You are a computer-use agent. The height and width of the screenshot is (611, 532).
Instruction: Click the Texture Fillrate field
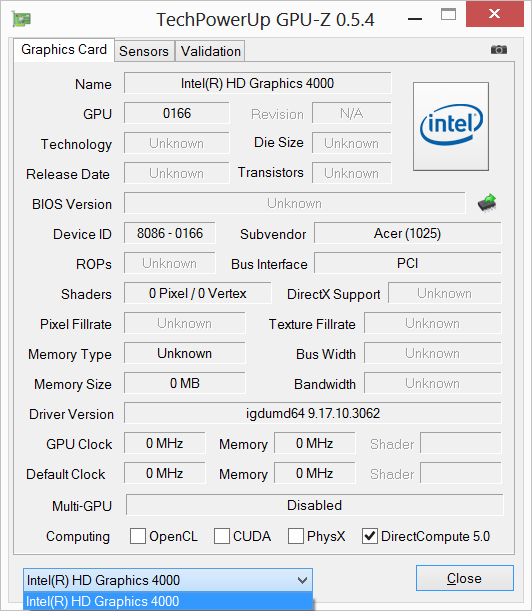pos(433,323)
